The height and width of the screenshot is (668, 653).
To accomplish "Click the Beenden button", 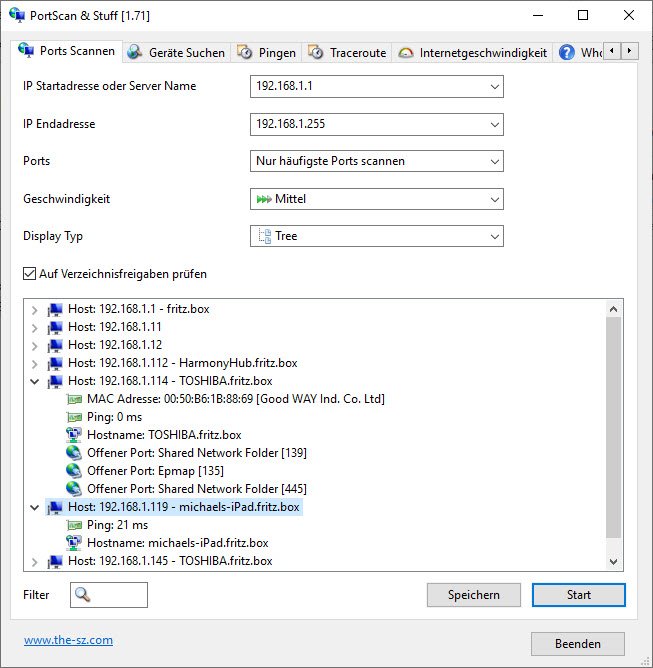I will tap(578, 644).
